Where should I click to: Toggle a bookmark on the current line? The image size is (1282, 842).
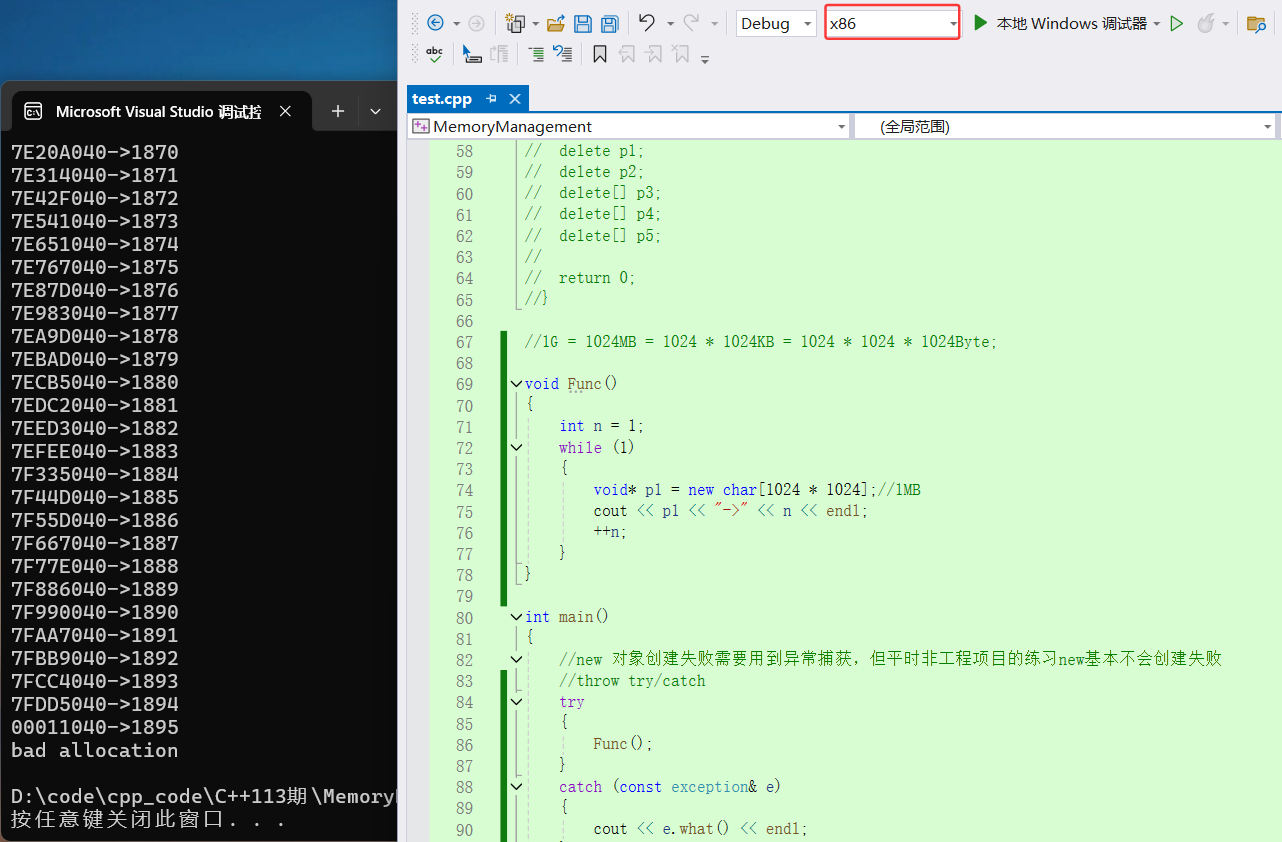600,54
